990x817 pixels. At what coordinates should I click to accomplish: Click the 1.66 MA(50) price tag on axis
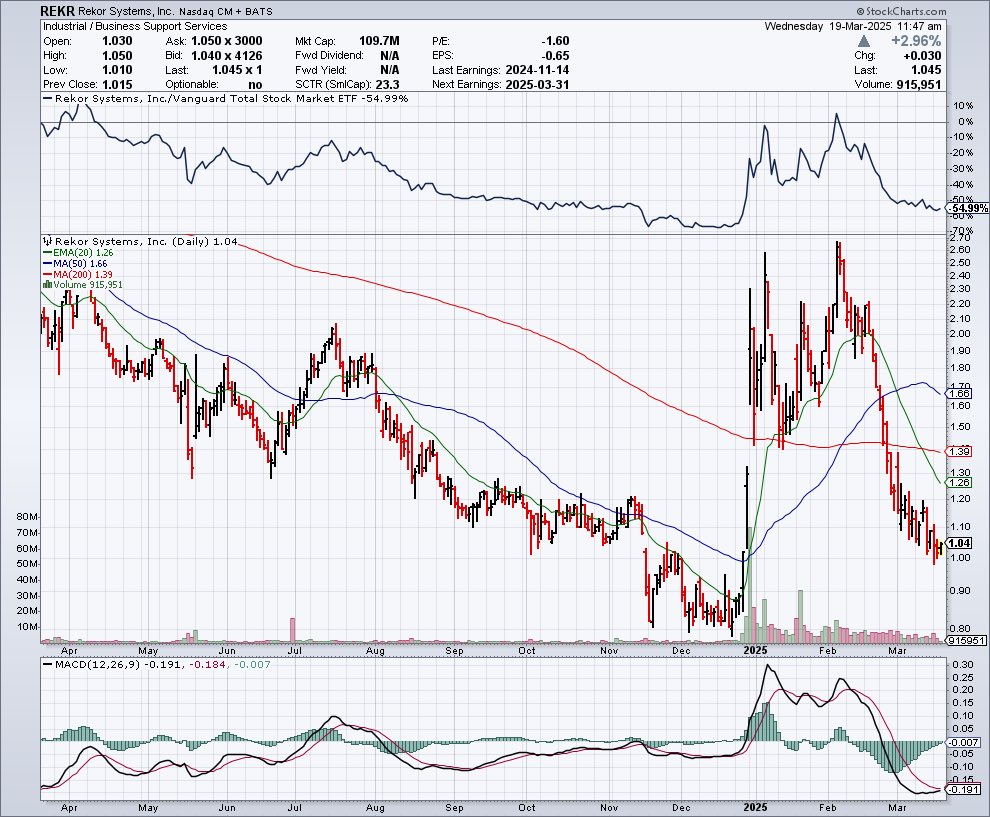(x=960, y=393)
